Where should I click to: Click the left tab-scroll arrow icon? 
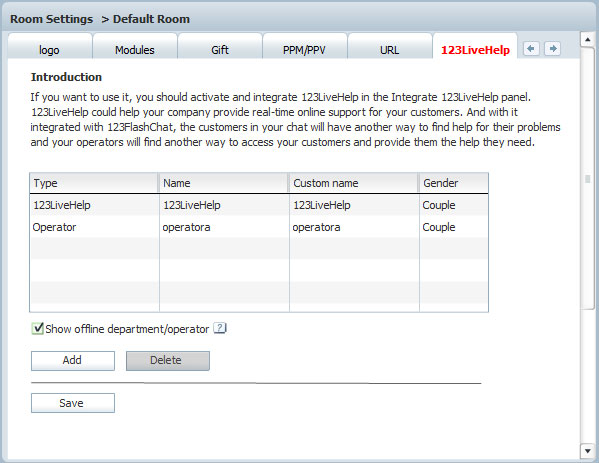click(531, 49)
